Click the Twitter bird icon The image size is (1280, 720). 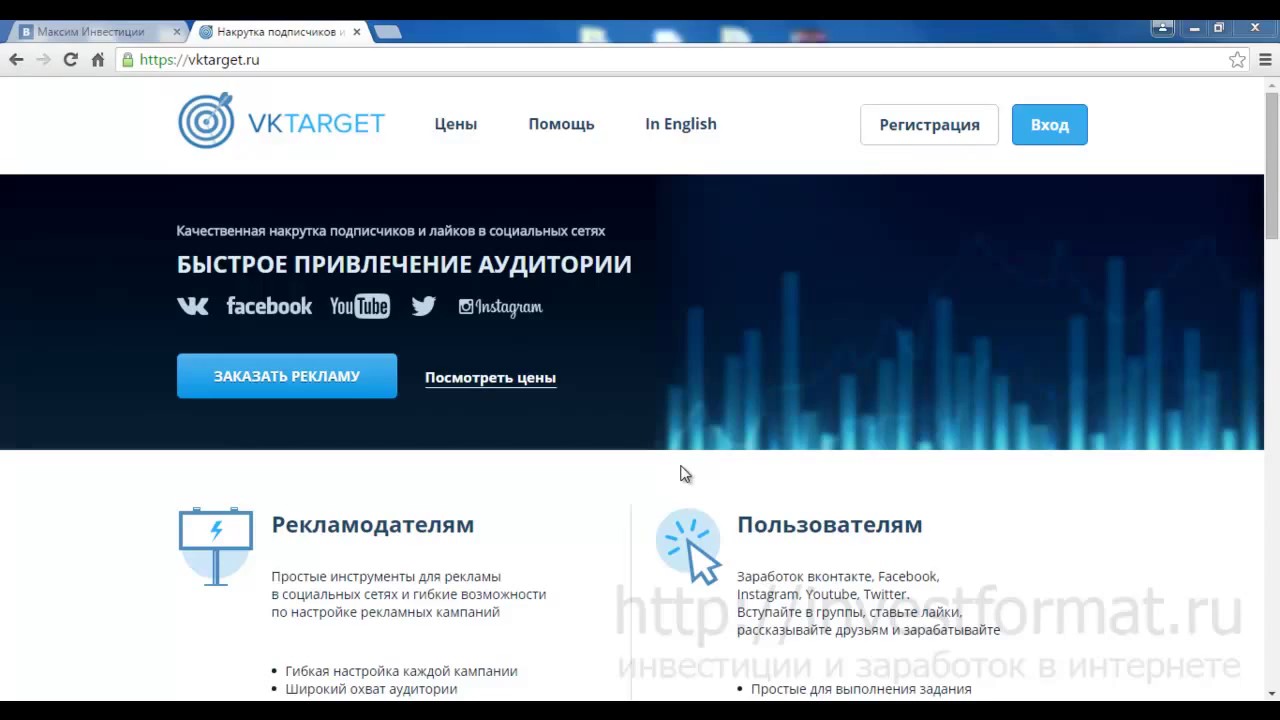pyautogui.click(x=424, y=306)
